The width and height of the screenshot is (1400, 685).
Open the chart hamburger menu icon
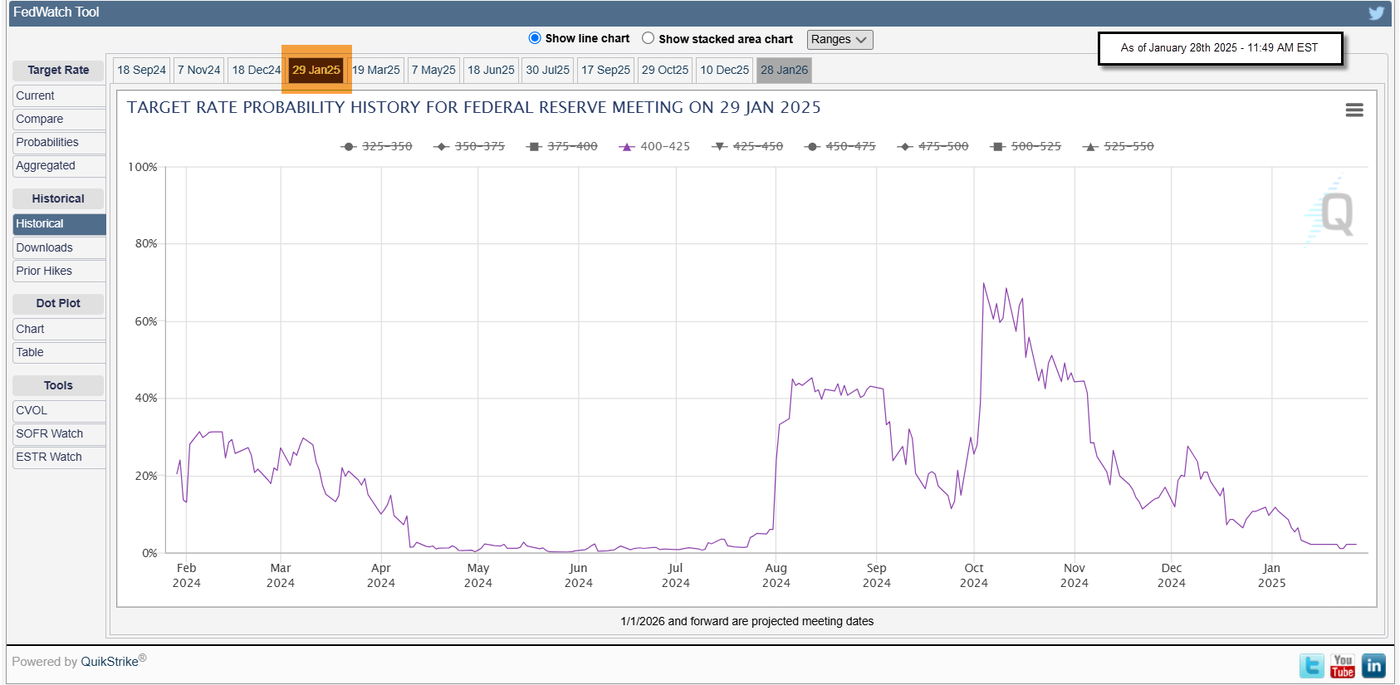[1354, 110]
